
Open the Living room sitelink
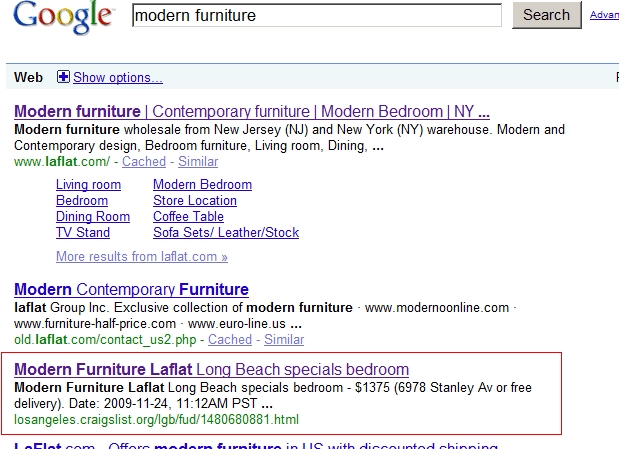point(88,185)
